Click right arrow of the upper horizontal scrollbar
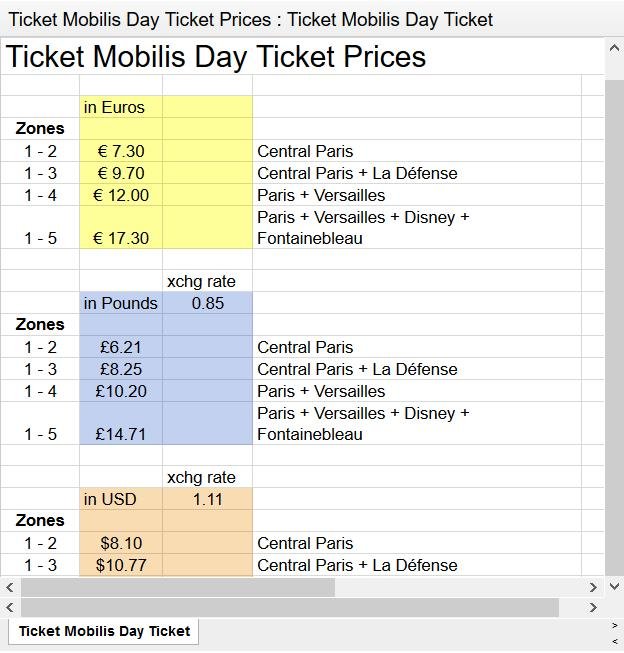 593,588
